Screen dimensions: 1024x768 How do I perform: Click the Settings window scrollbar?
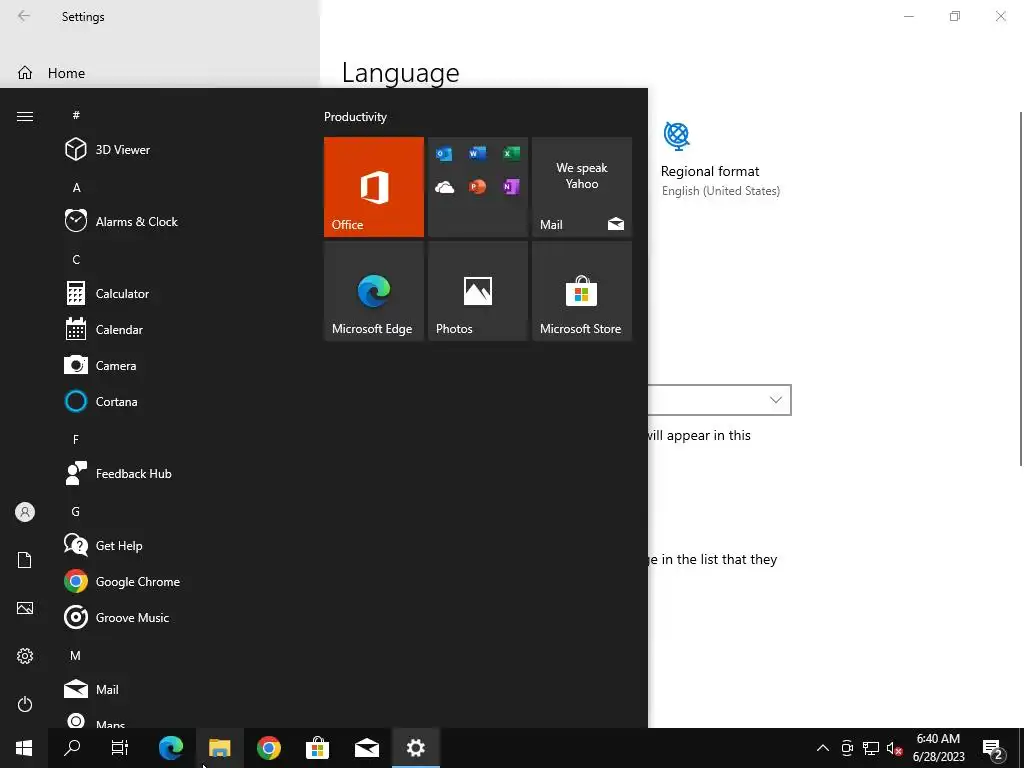1021,289
